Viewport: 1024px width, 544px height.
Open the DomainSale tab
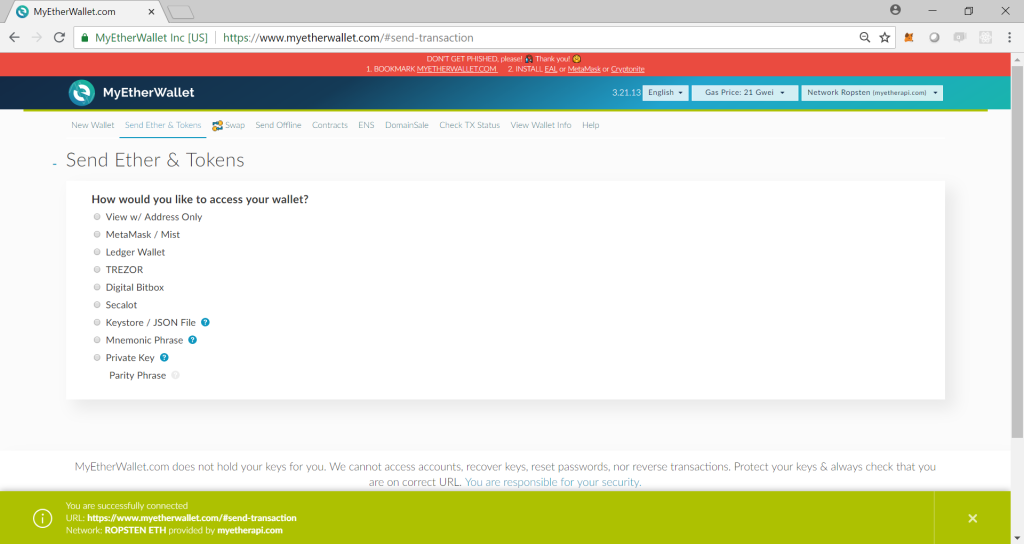point(407,125)
